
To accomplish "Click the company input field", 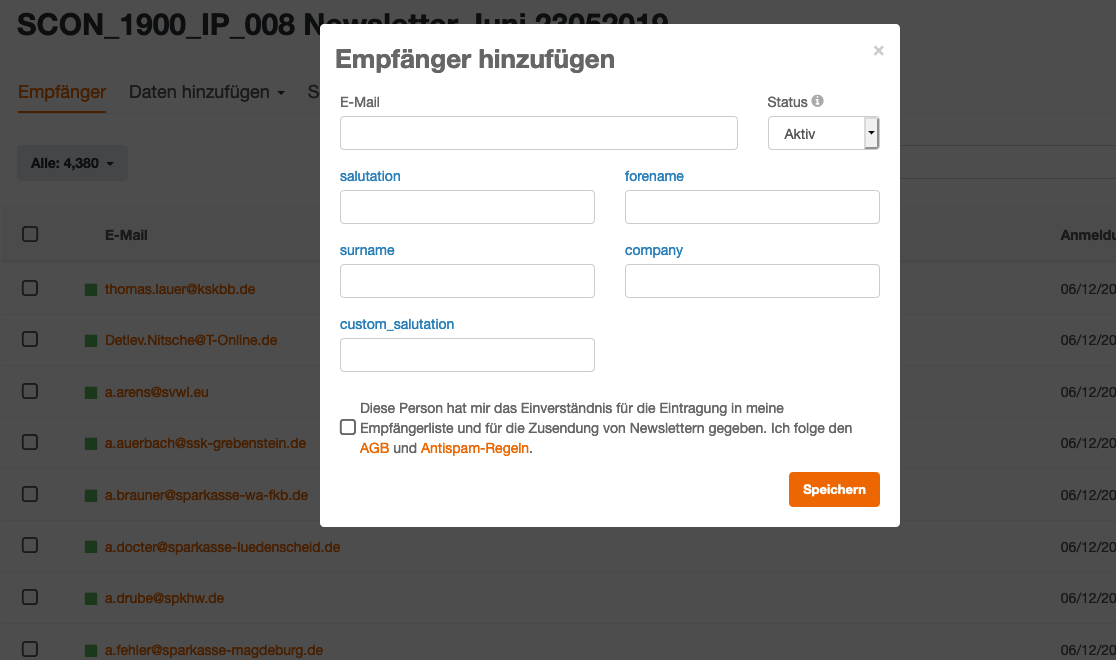I will (x=752, y=281).
